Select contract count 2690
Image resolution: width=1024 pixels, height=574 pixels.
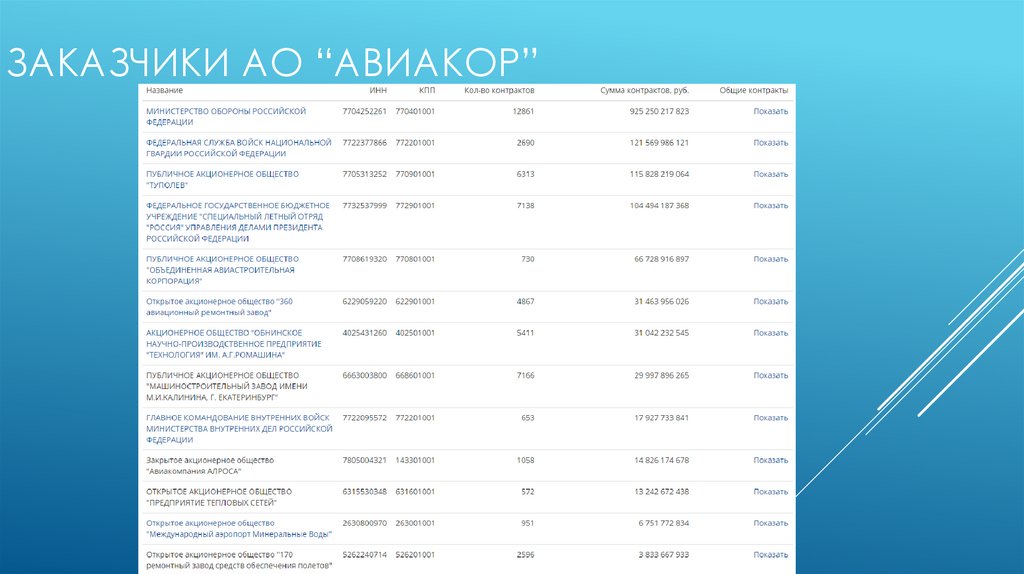[525, 142]
